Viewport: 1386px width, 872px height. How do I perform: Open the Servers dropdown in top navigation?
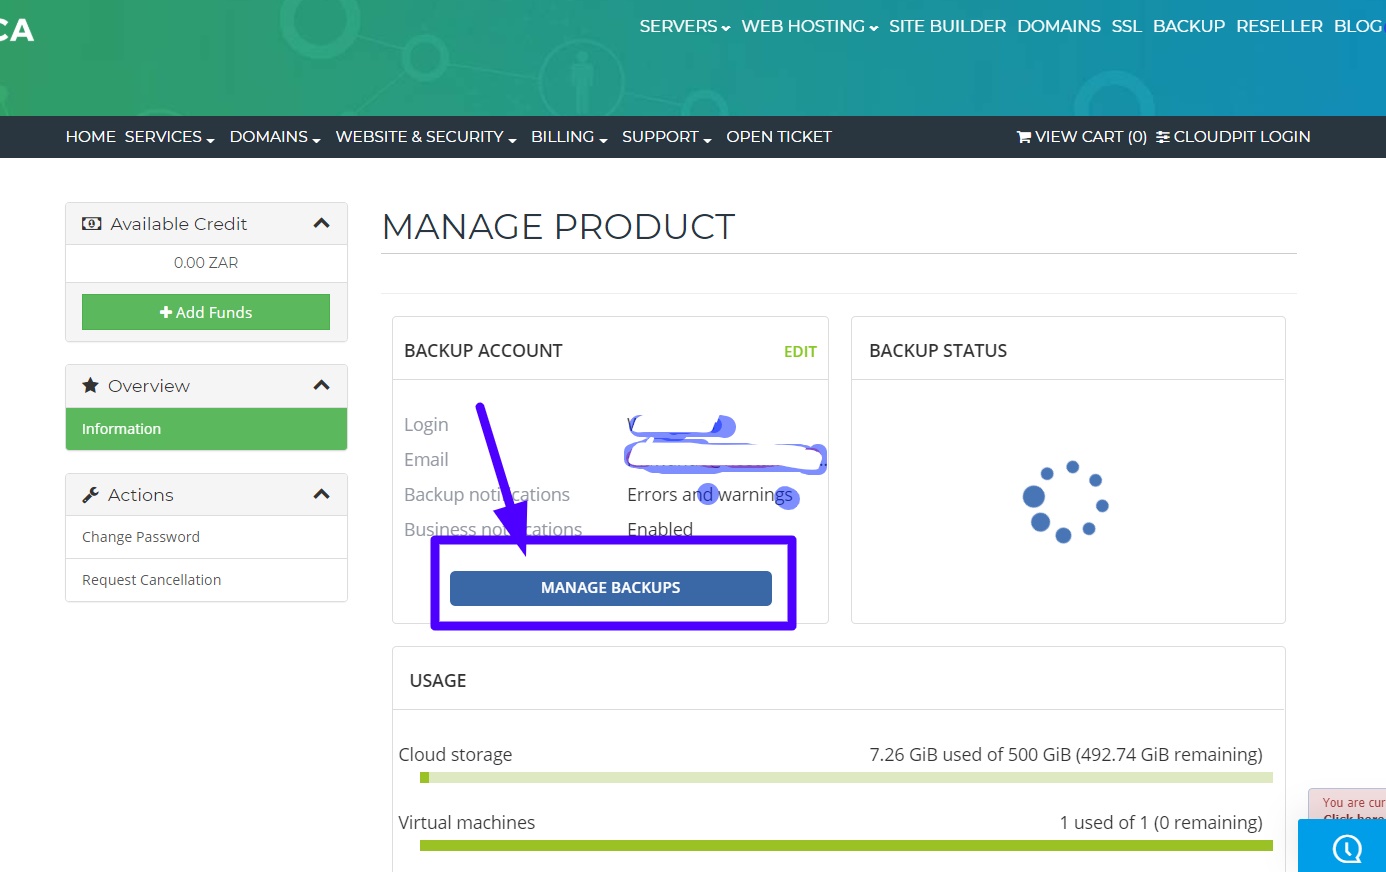pos(685,26)
